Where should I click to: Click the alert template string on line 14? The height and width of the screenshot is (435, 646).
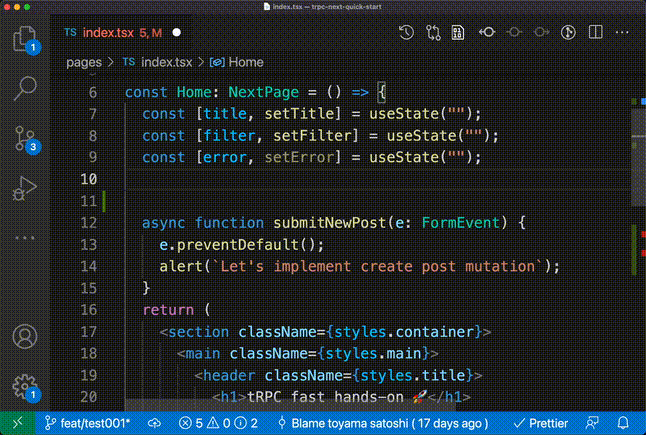tap(377, 267)
